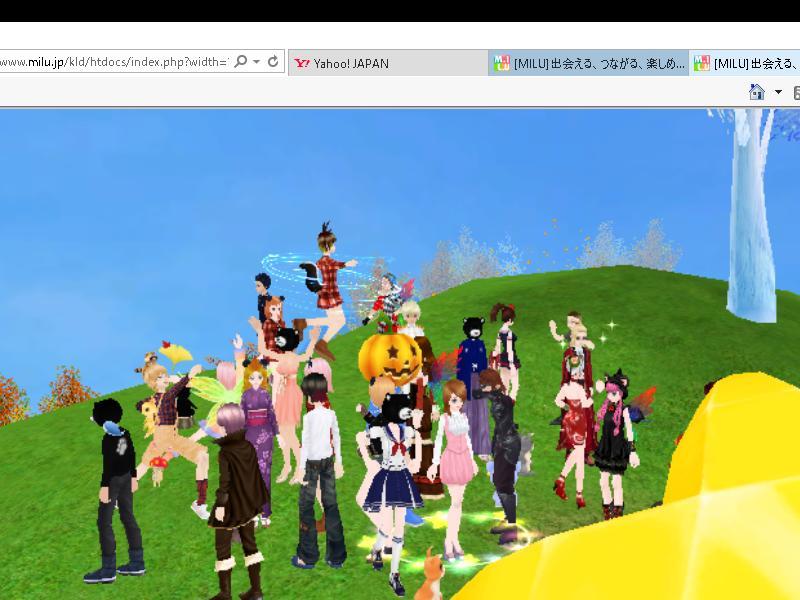The height and width of the screenshot is (600, 800).
Task: Expand the dropdown arrow beside the Home icon
Action: coord(778,92)
